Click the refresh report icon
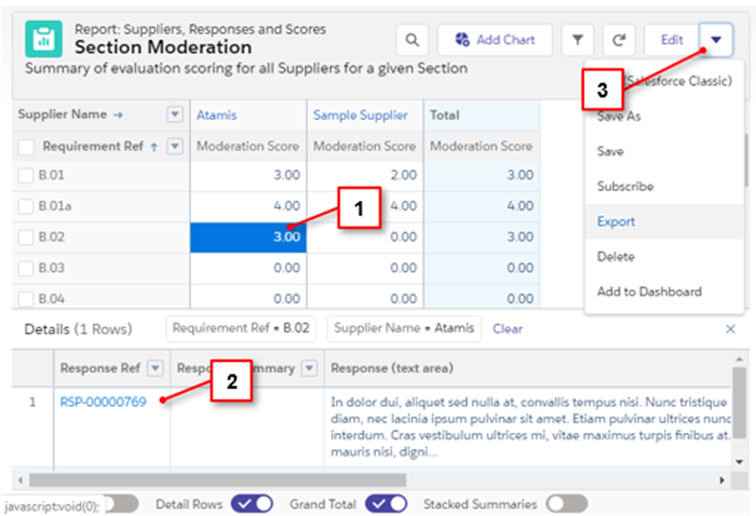 pos(619,40)
